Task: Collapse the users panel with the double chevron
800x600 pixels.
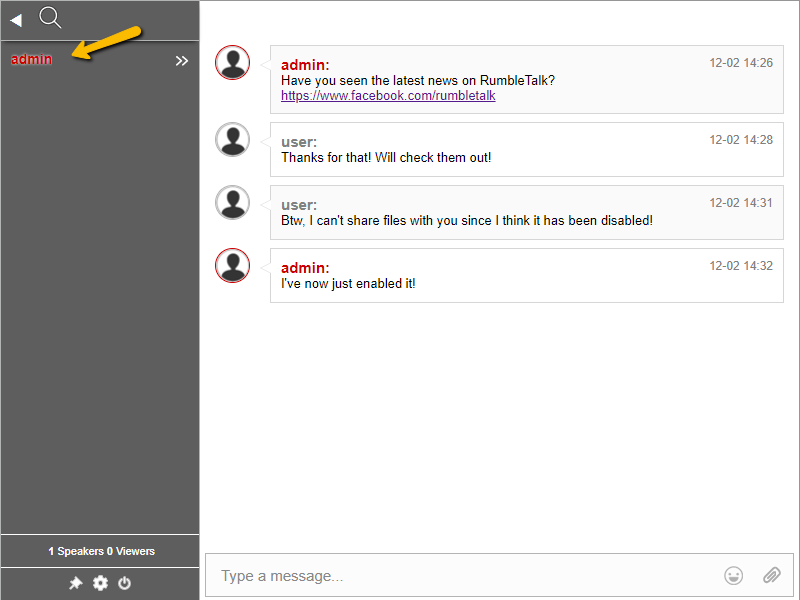Action: pos(182,60)
